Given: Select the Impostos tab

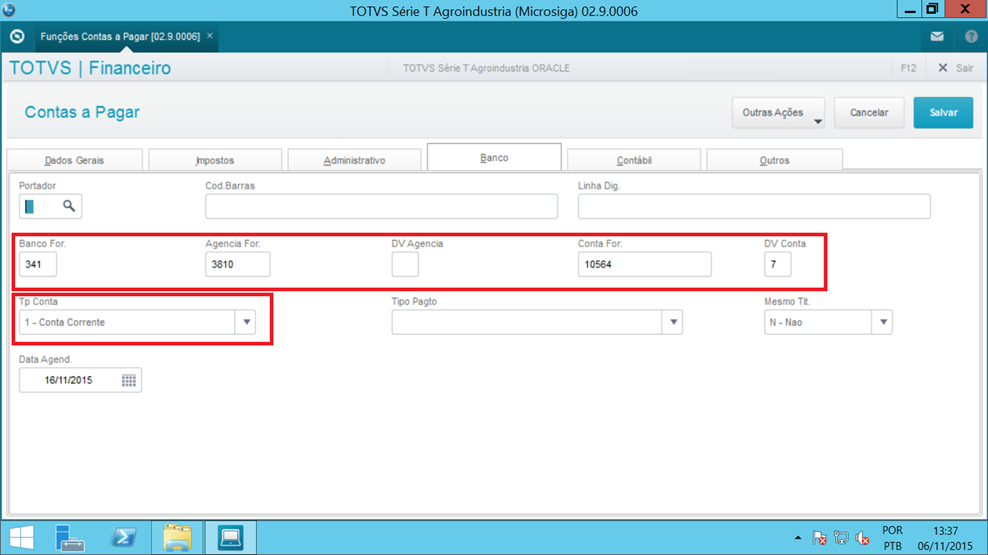Looking at the screenshot, I should 214,160.
